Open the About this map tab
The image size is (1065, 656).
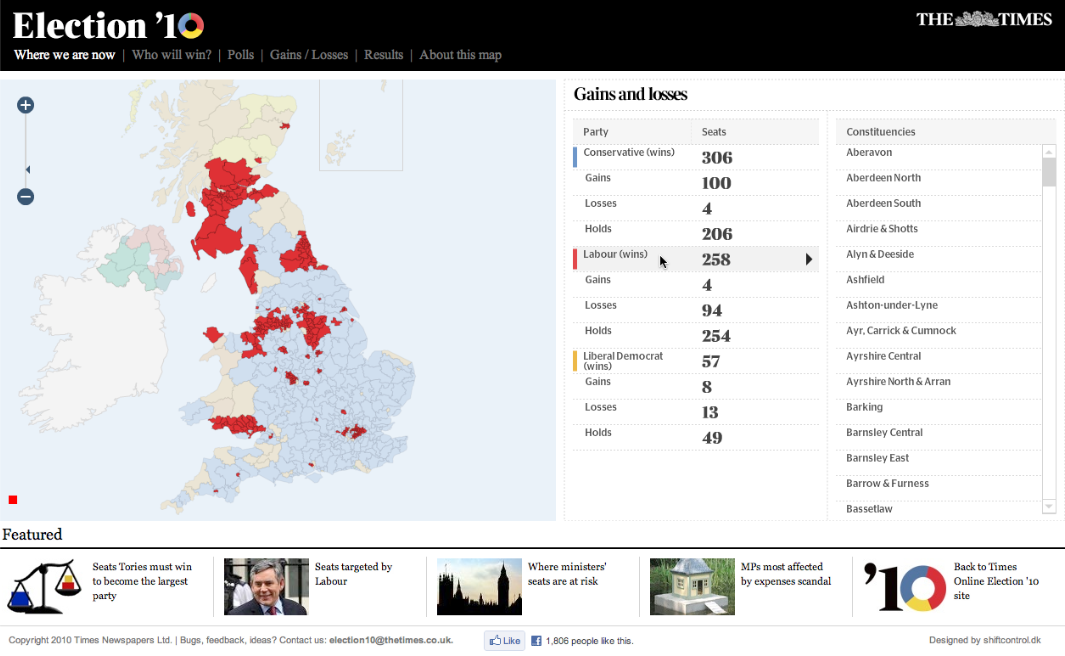point(461,55)
